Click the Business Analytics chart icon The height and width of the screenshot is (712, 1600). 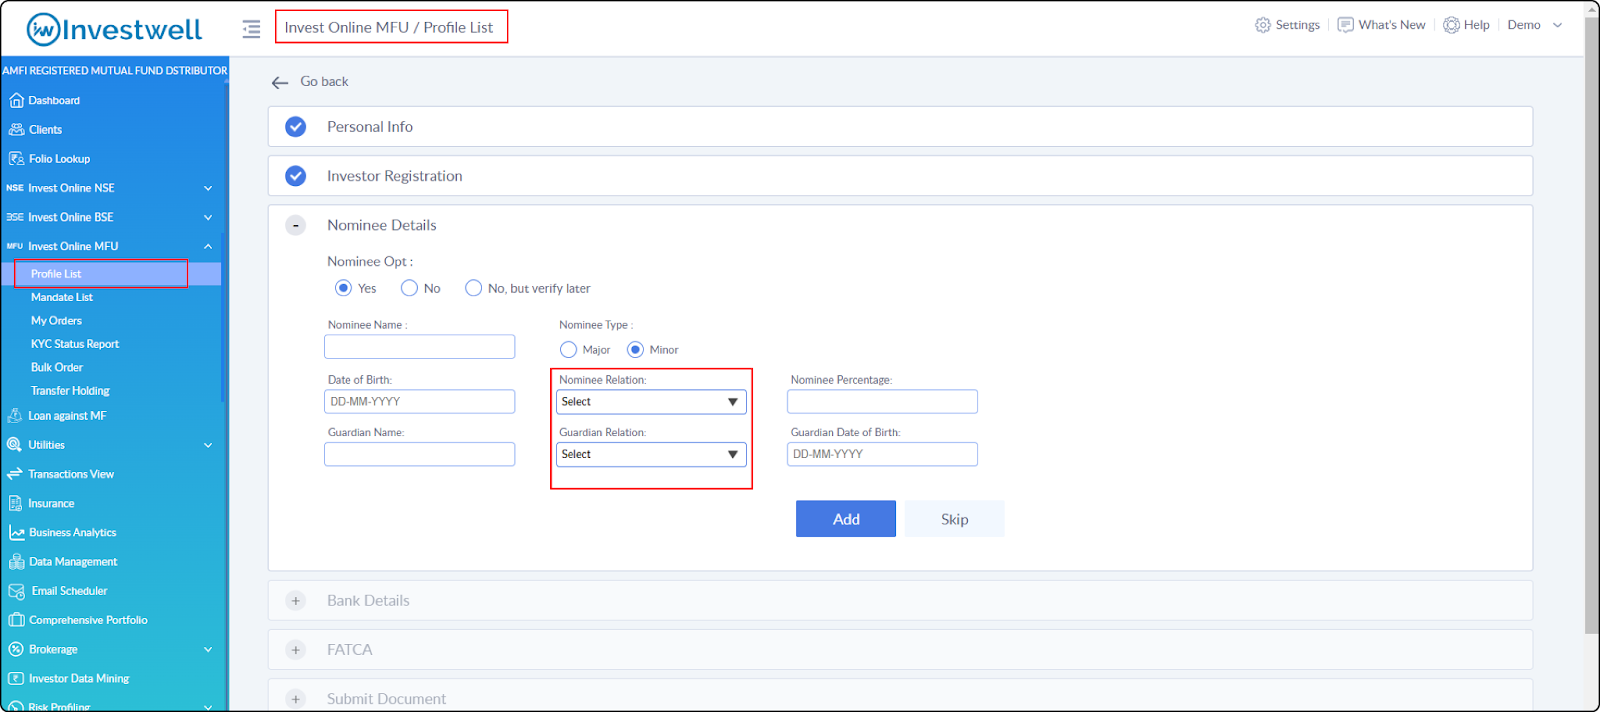[16, 532]
